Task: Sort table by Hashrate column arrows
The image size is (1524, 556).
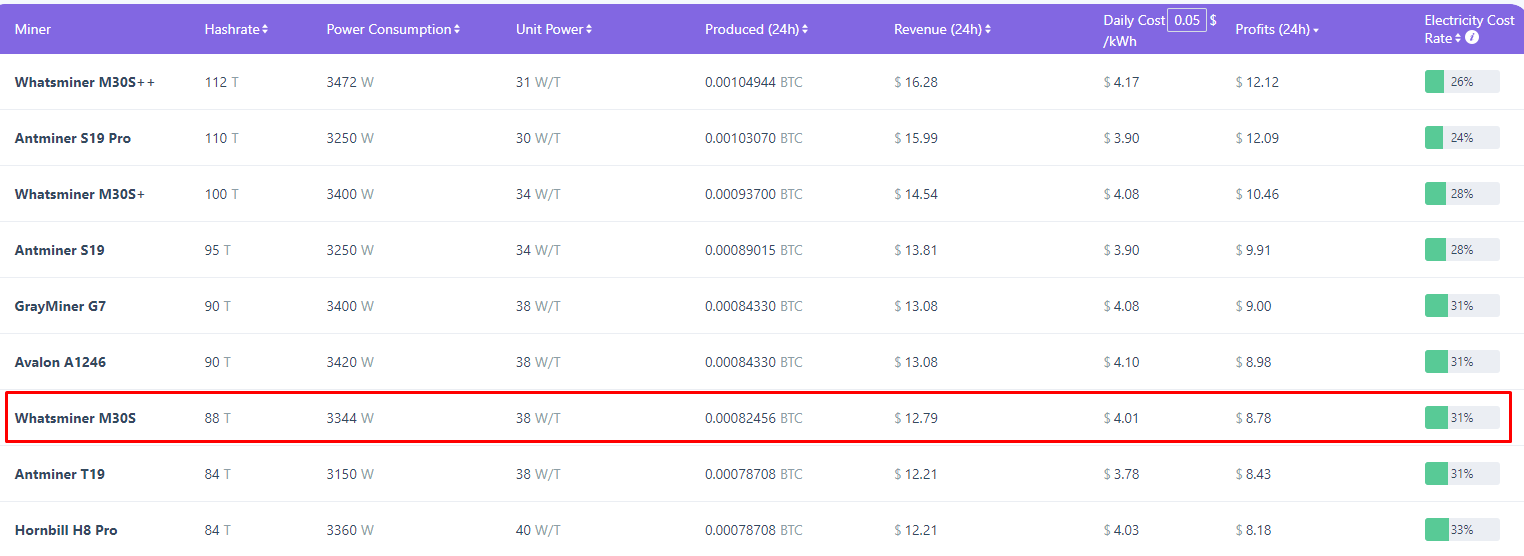Action: [x=265, y=30]
